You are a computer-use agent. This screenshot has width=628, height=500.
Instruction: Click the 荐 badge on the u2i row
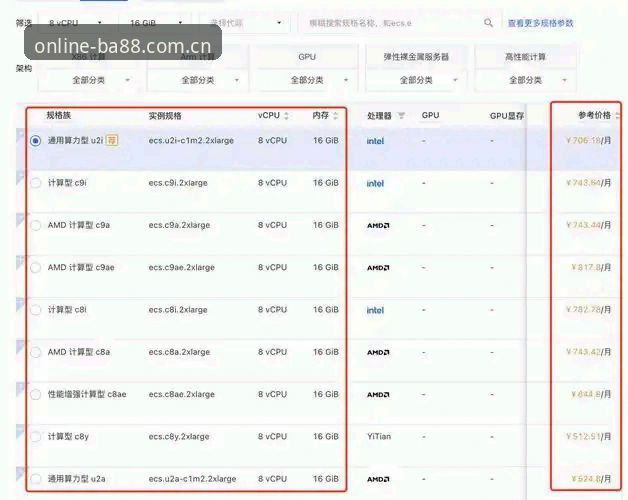tap(112, 140)
